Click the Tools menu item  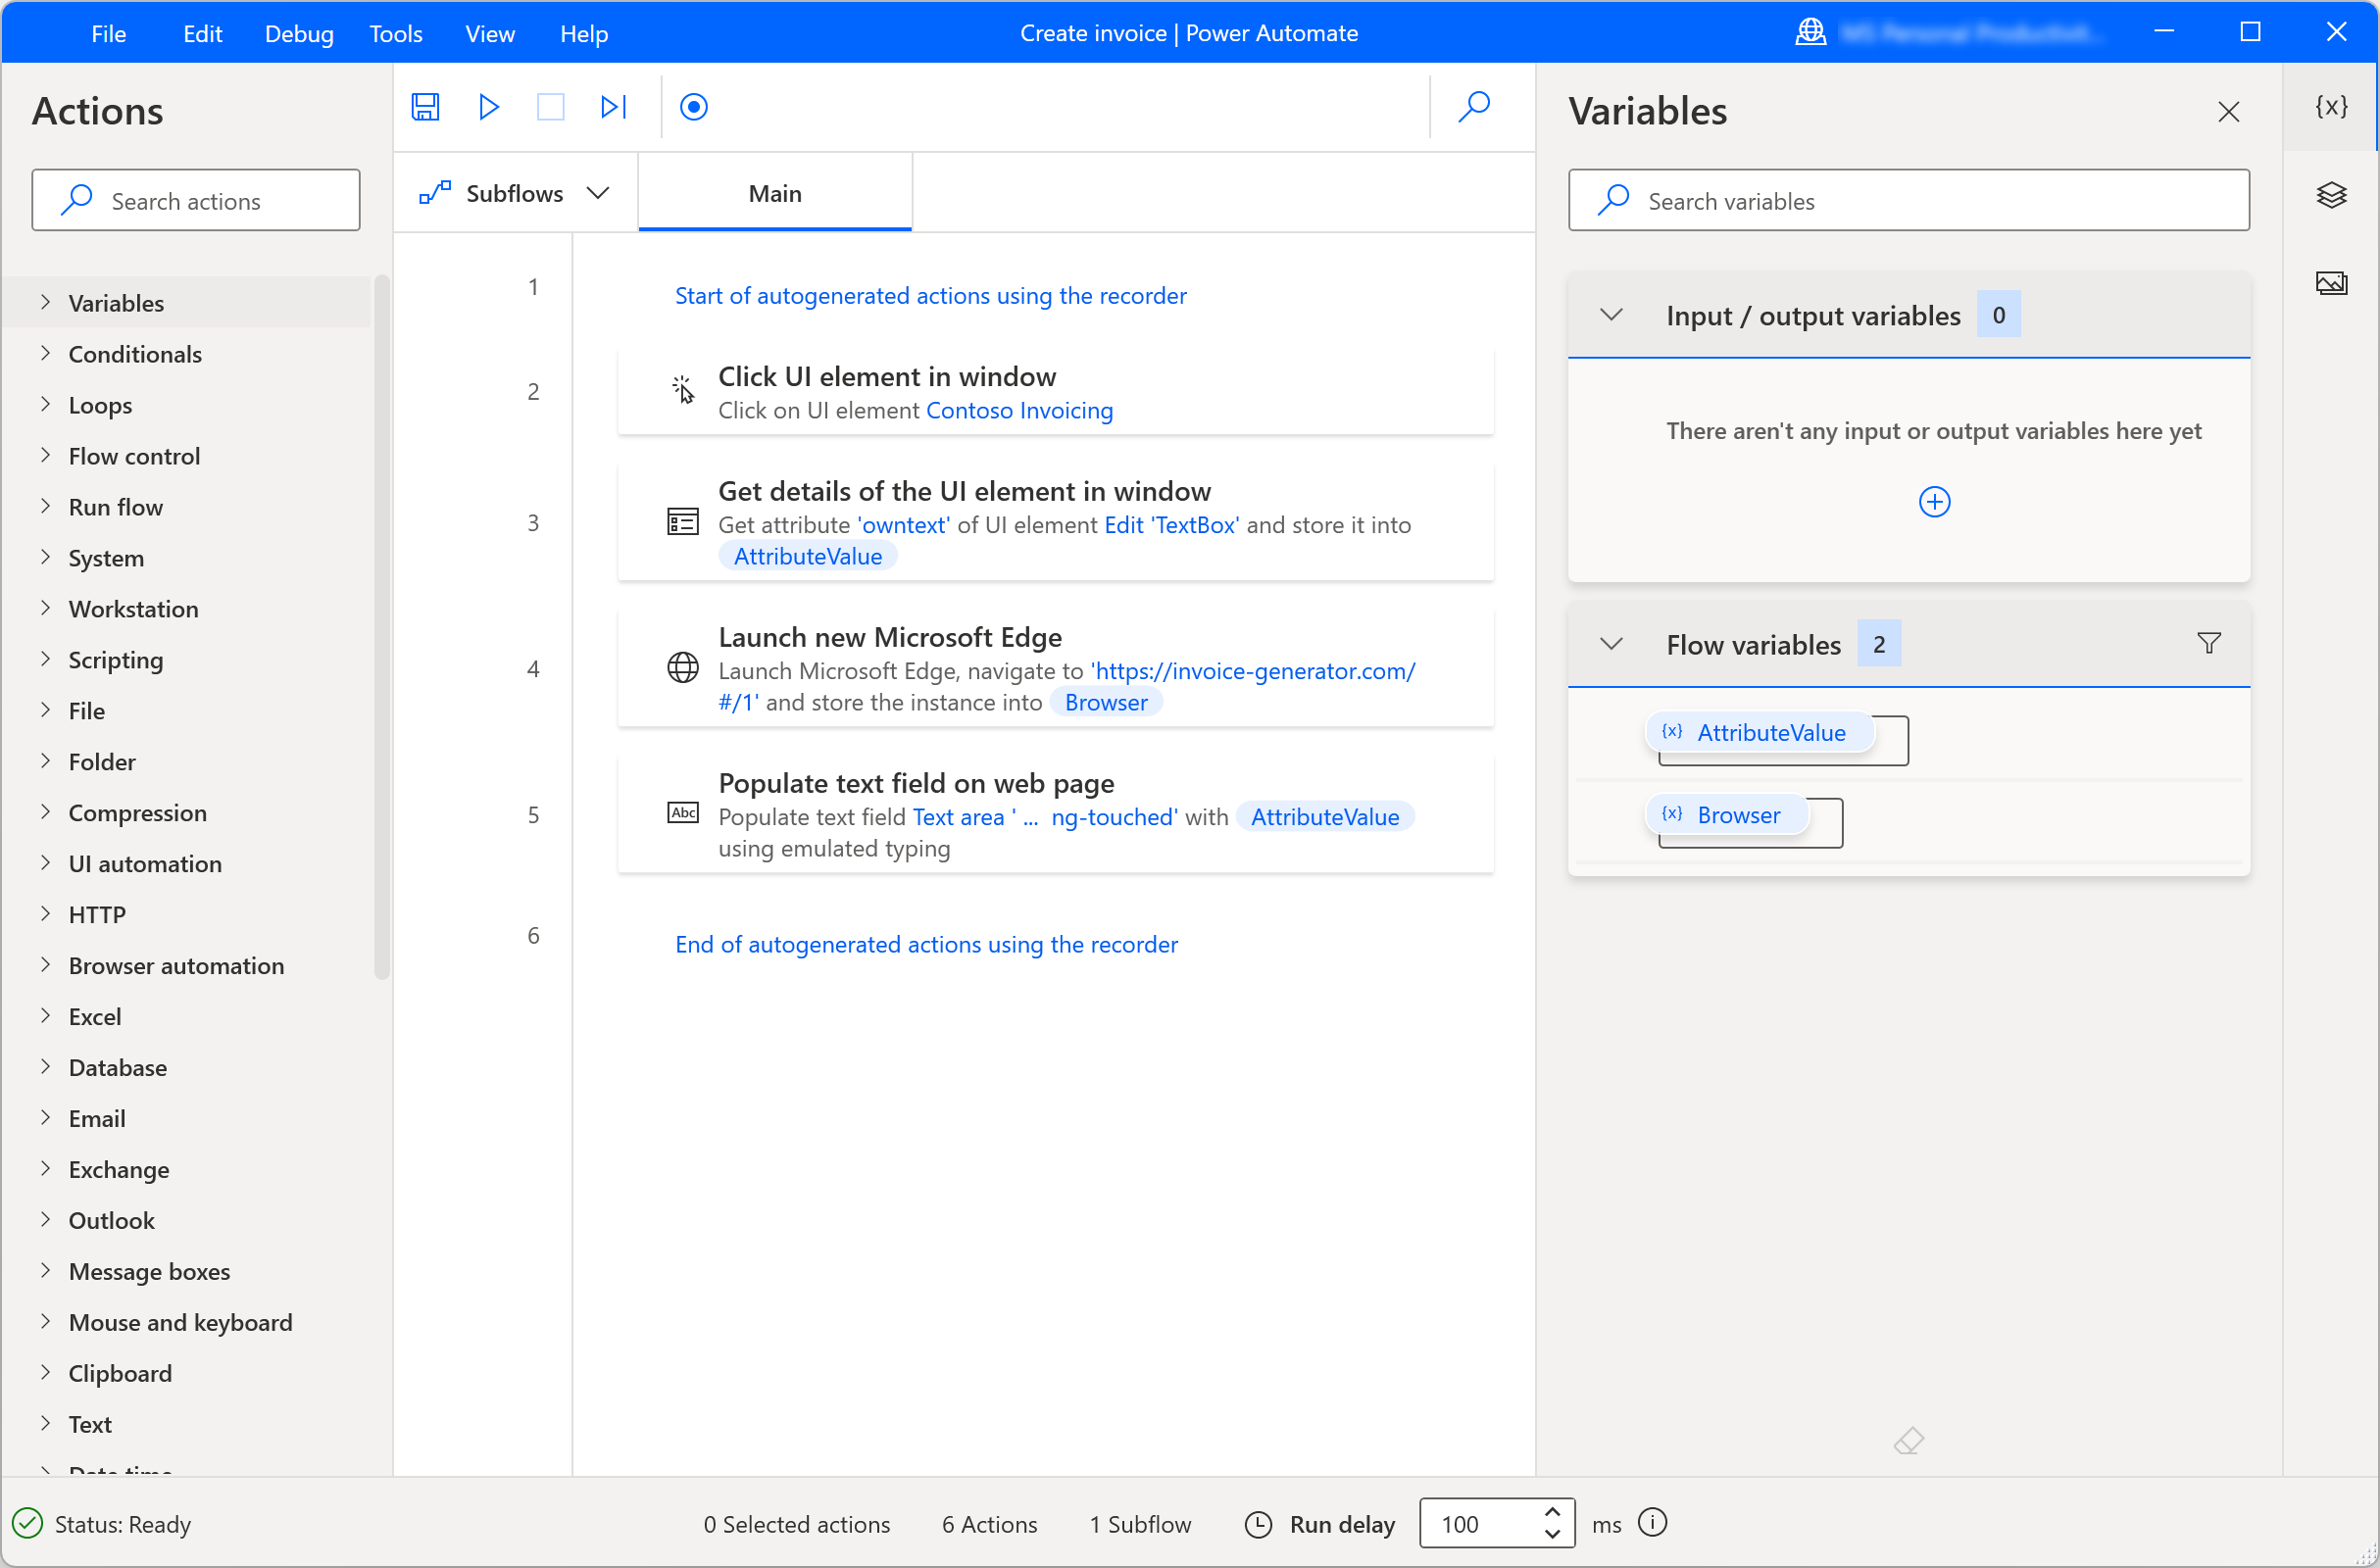tap(394, 31)
